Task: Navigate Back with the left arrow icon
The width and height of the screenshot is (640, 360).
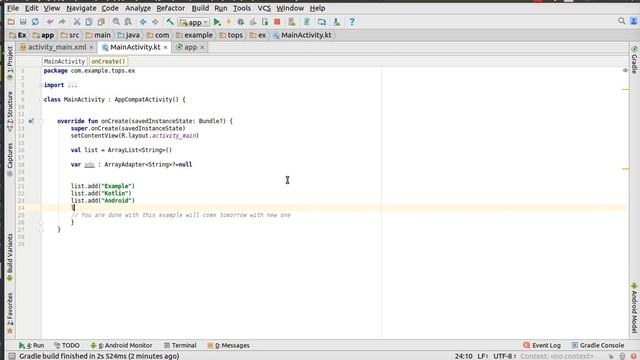Action: pyautogui.click(x=143, y=22)
